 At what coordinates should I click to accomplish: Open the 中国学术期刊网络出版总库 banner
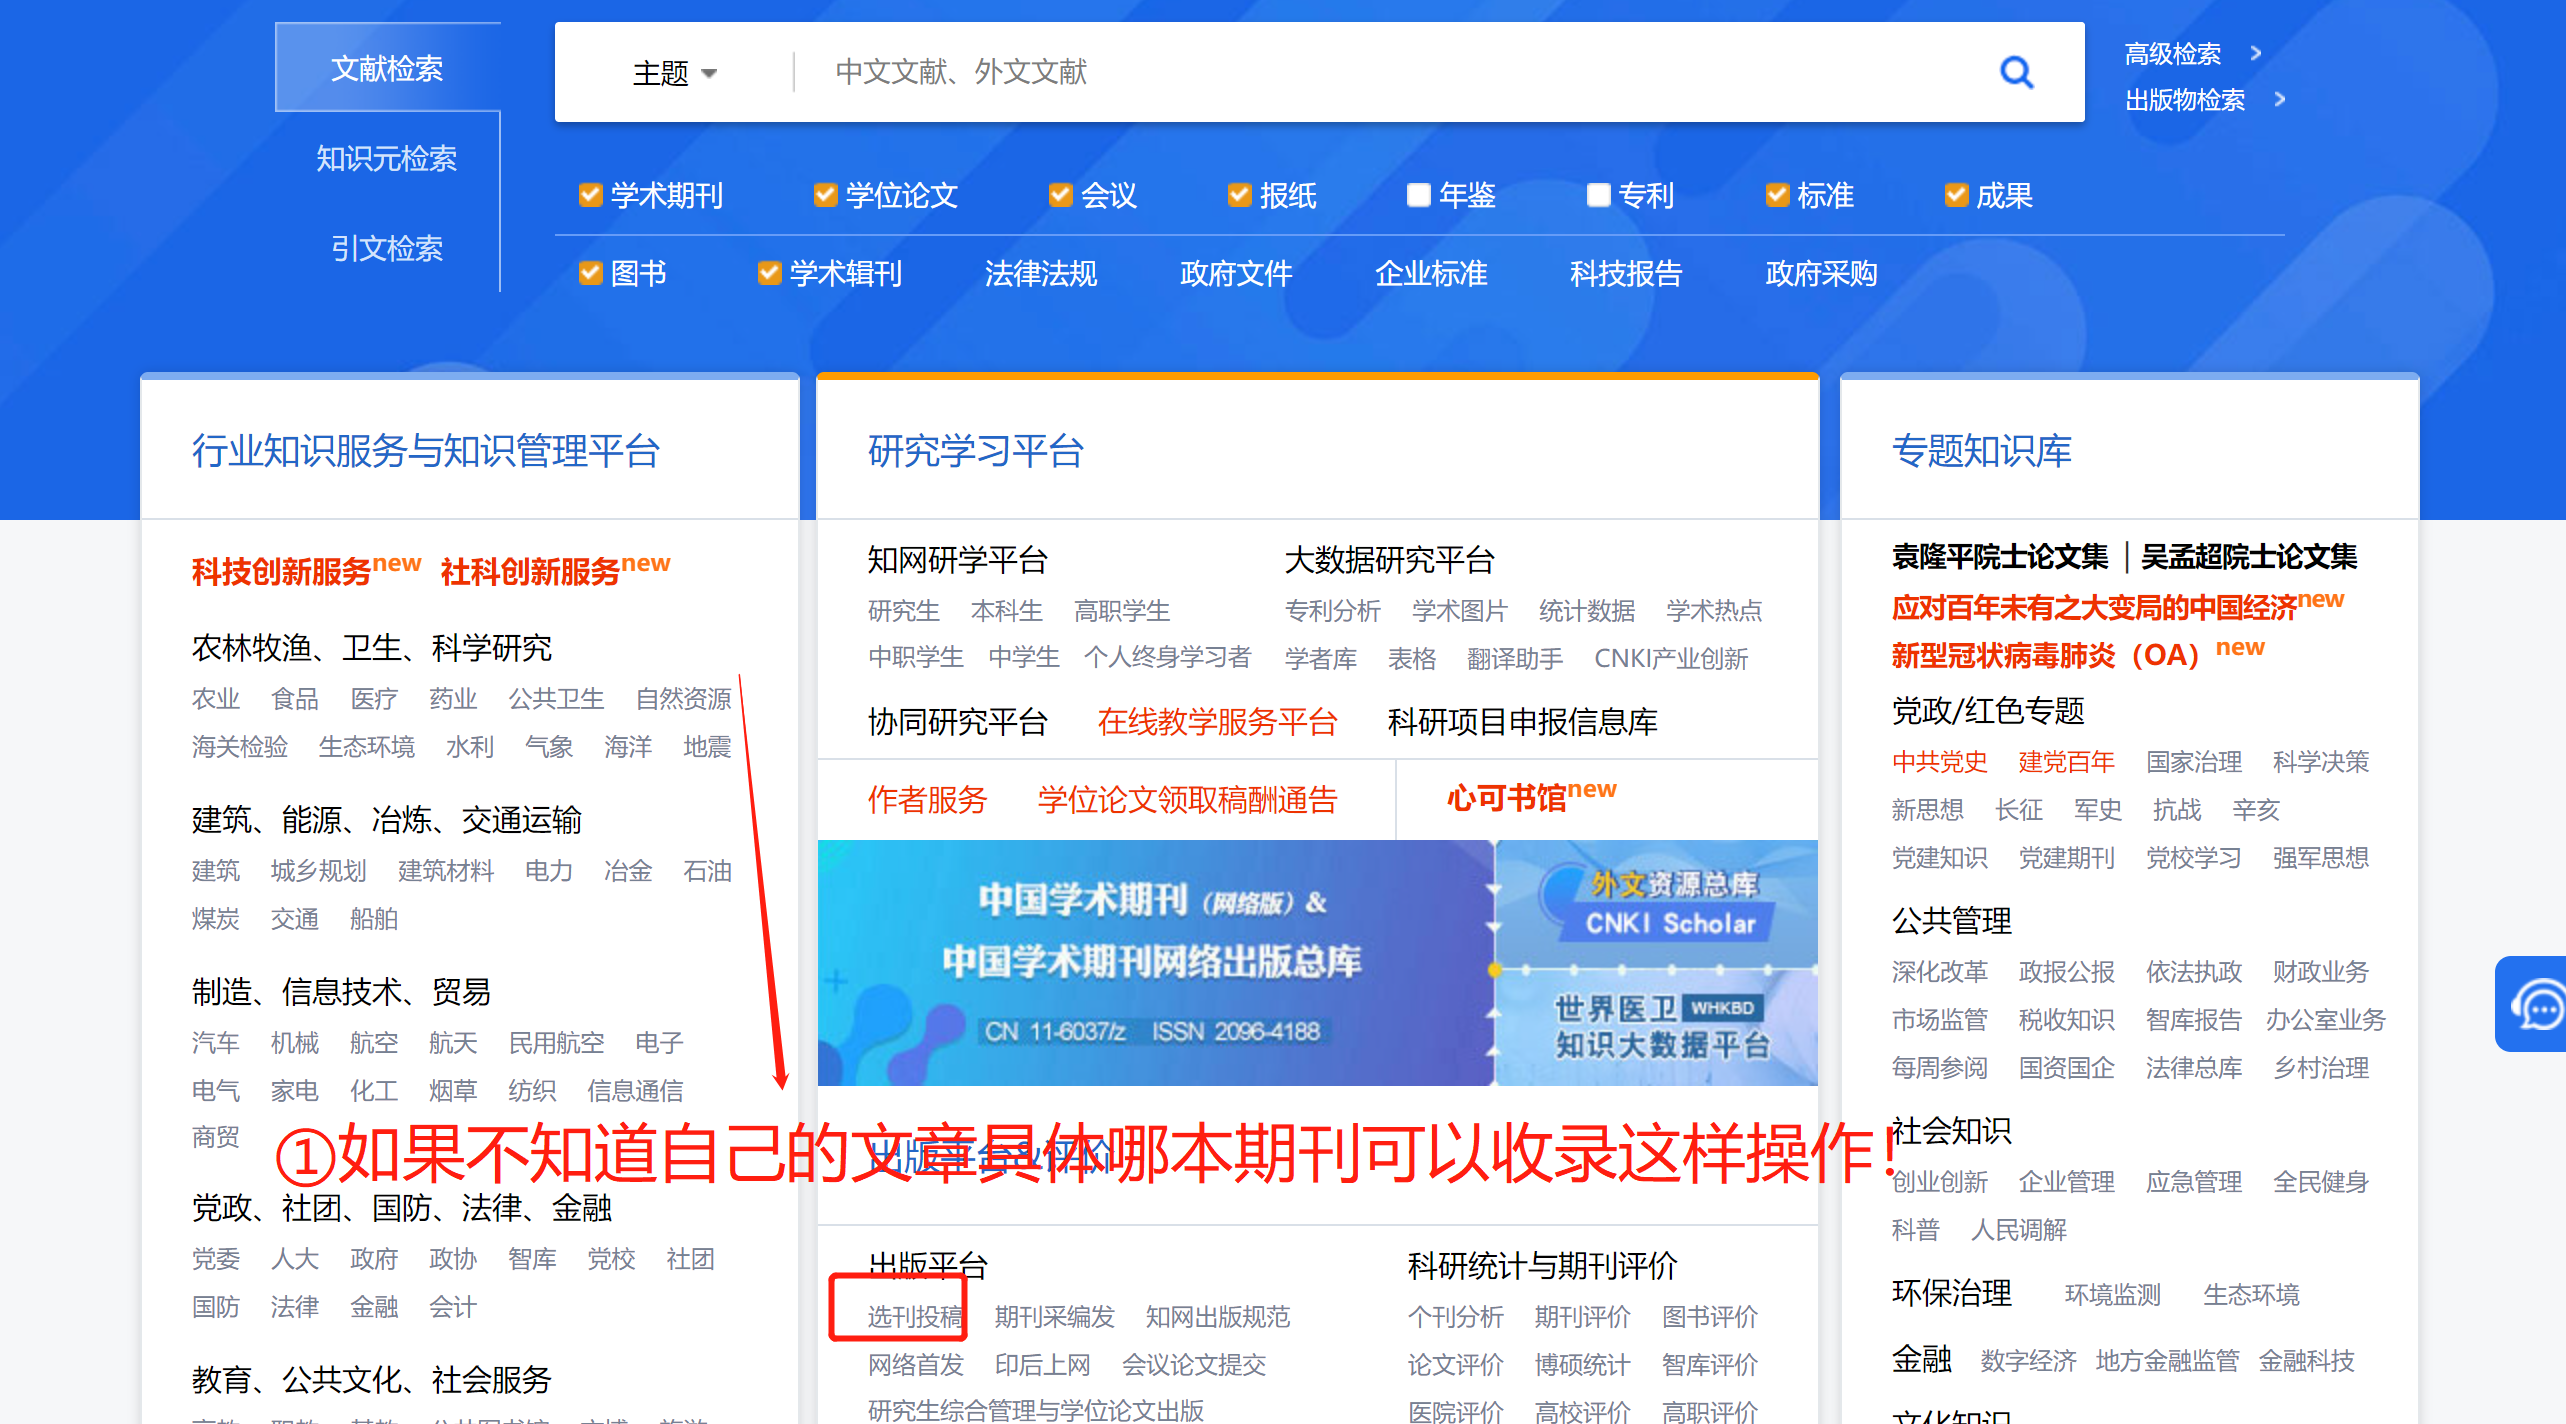tap(1156, 963)
